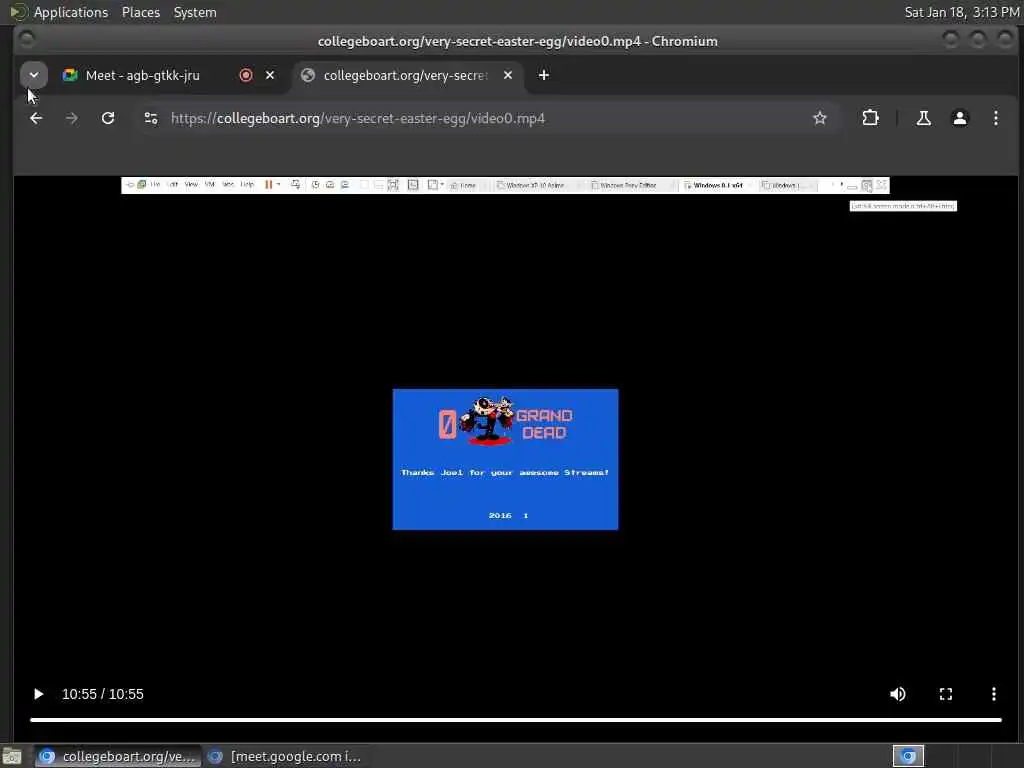The width and height of the screenshot is (1024, 768).
Task: Open the Chrome Labs flask icon
Action: pos(923,118)
